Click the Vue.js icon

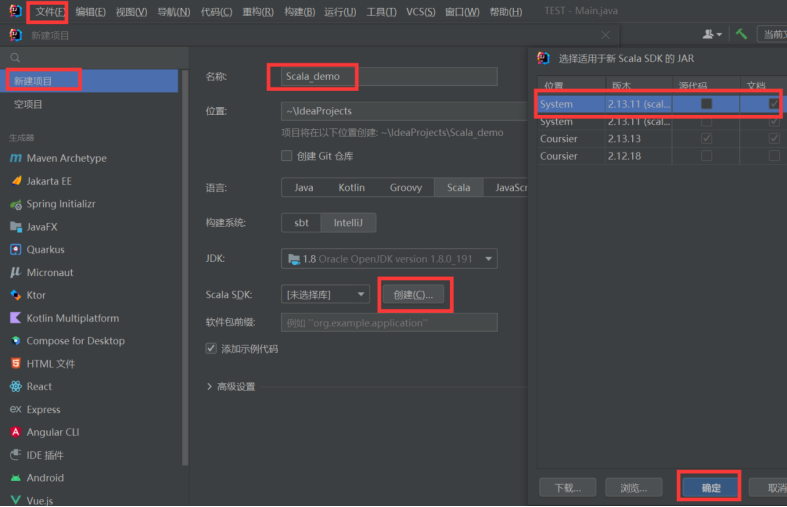click(x=16, y=500)
